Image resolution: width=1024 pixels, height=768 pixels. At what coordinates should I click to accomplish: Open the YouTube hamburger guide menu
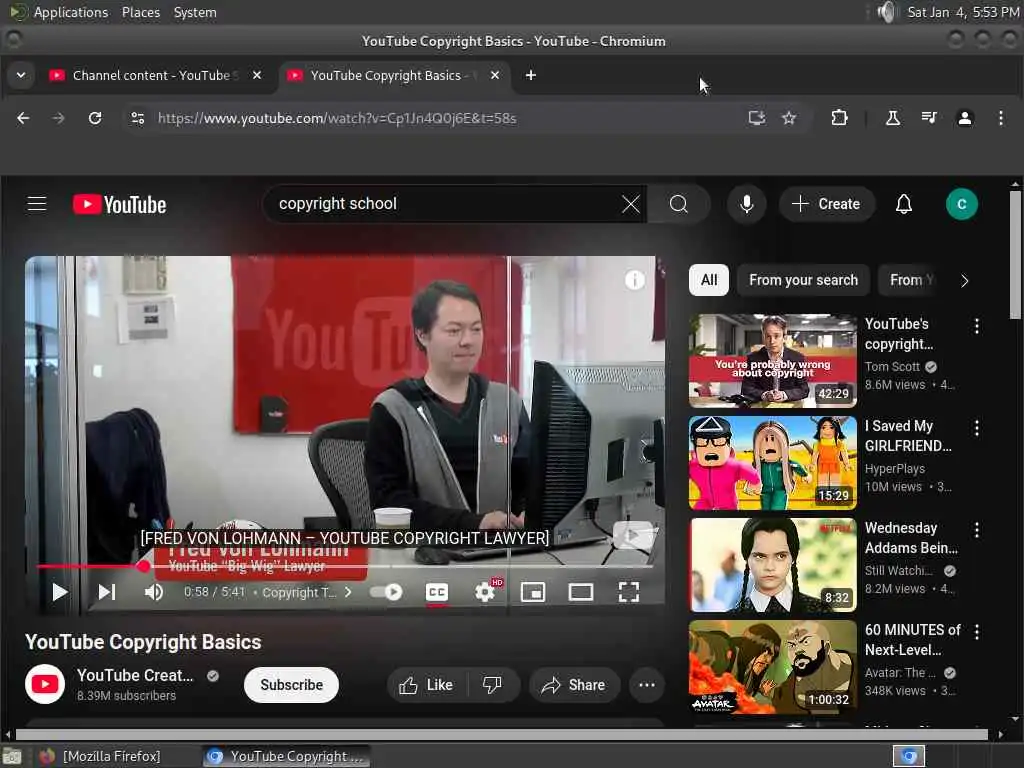click(37, 204)
